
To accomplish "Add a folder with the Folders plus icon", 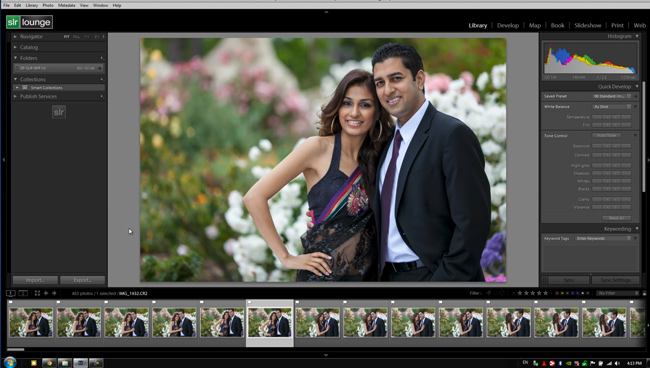I will click(x=102, y=58).
